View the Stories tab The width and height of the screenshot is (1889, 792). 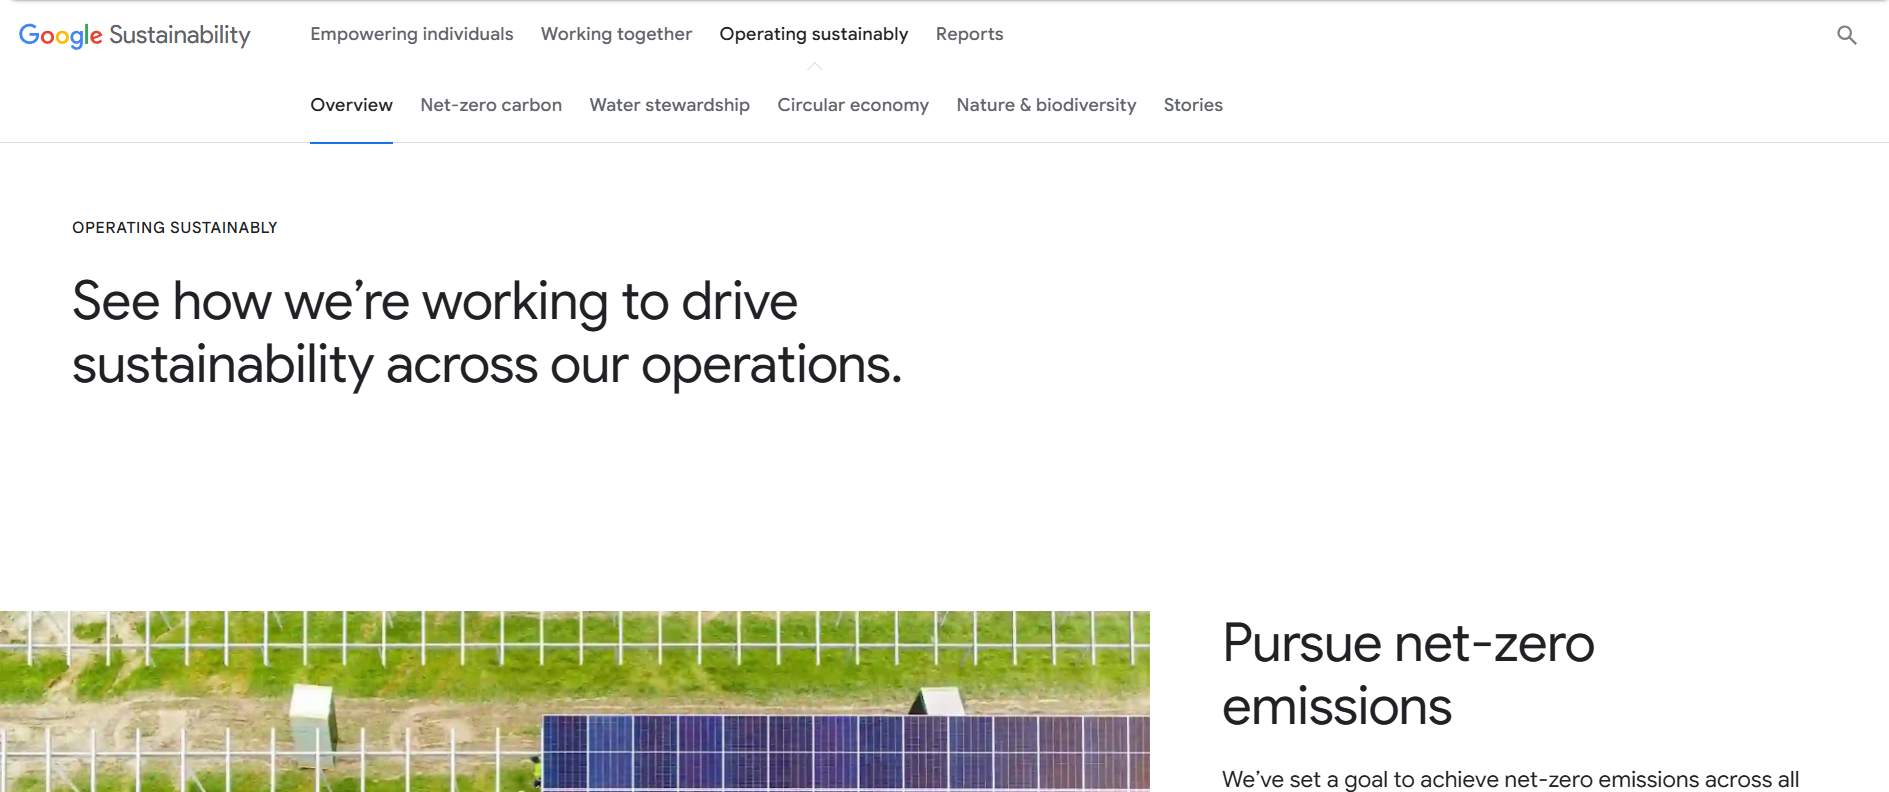(1193, 105)
